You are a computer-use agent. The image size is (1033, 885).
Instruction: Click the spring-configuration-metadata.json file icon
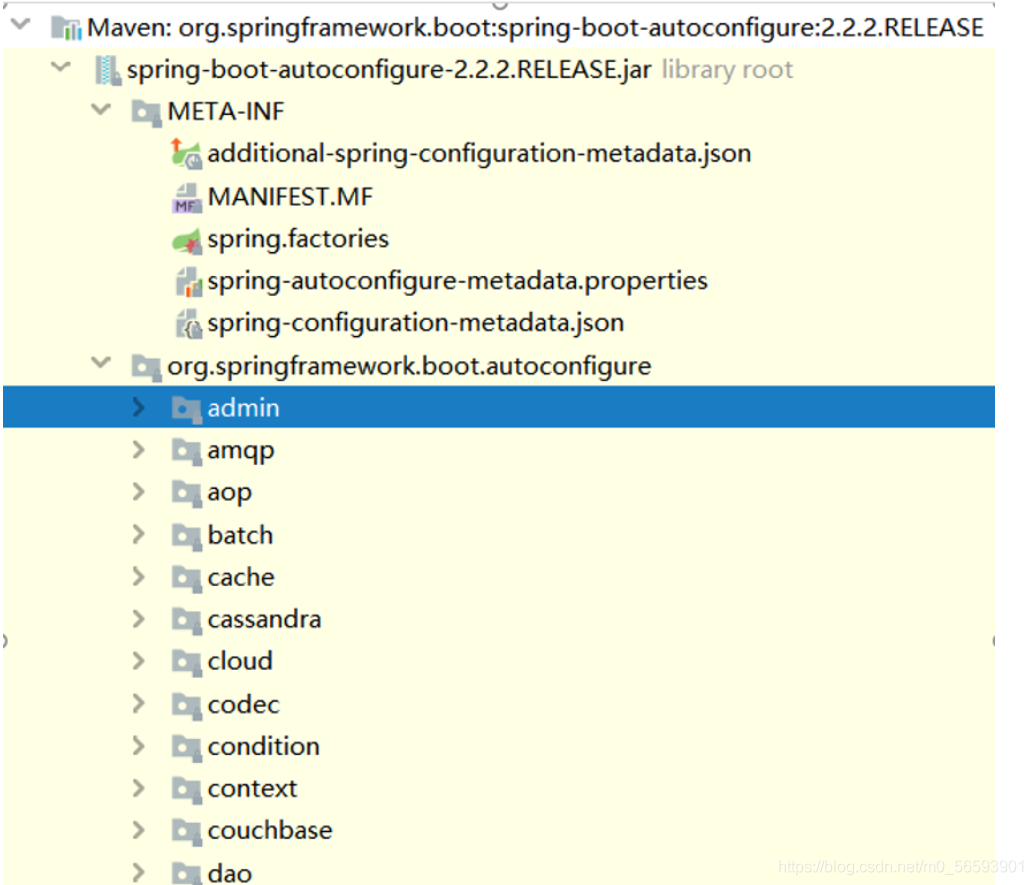pos(188,324)
